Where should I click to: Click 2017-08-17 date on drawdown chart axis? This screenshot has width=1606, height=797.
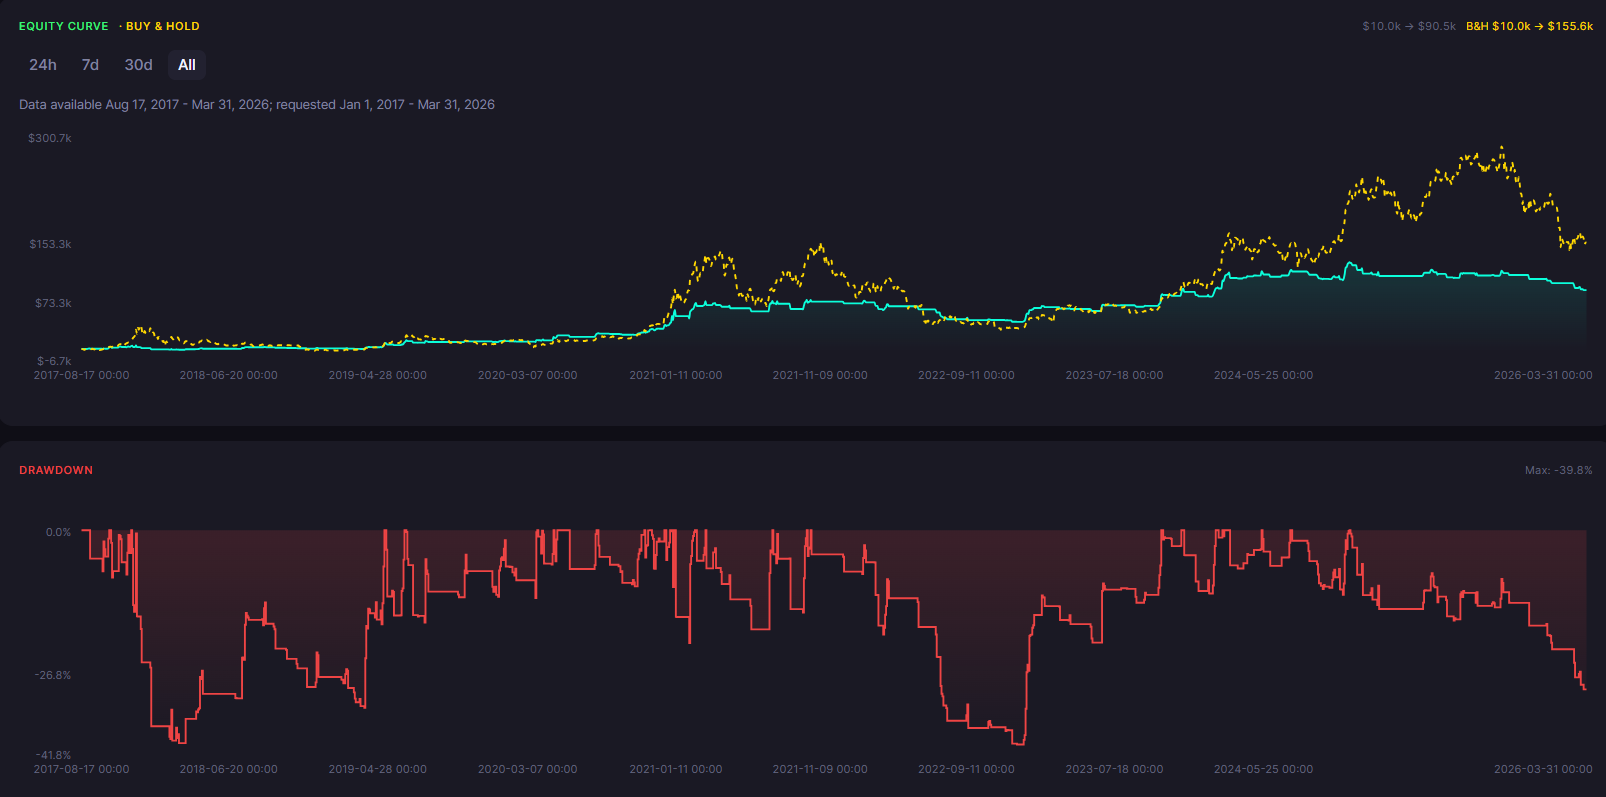tap(82, 769)
